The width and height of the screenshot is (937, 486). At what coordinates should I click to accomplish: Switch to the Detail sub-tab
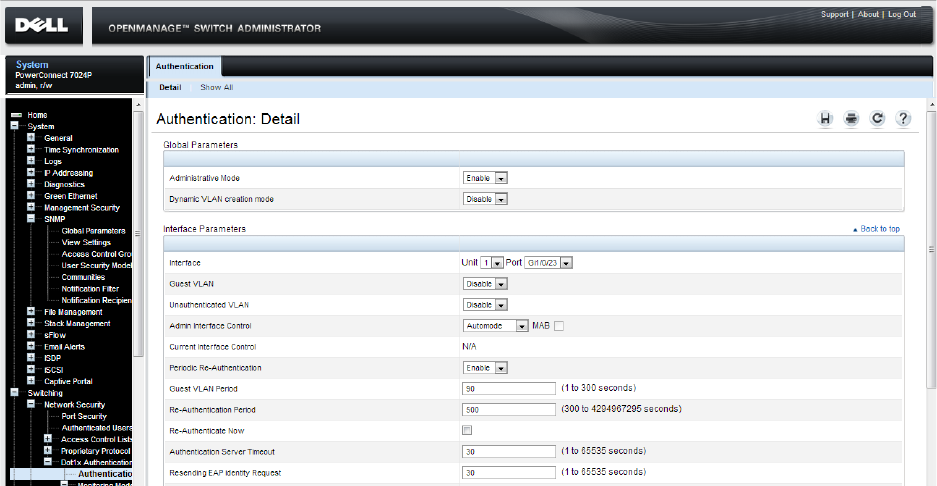coord(170,87)
